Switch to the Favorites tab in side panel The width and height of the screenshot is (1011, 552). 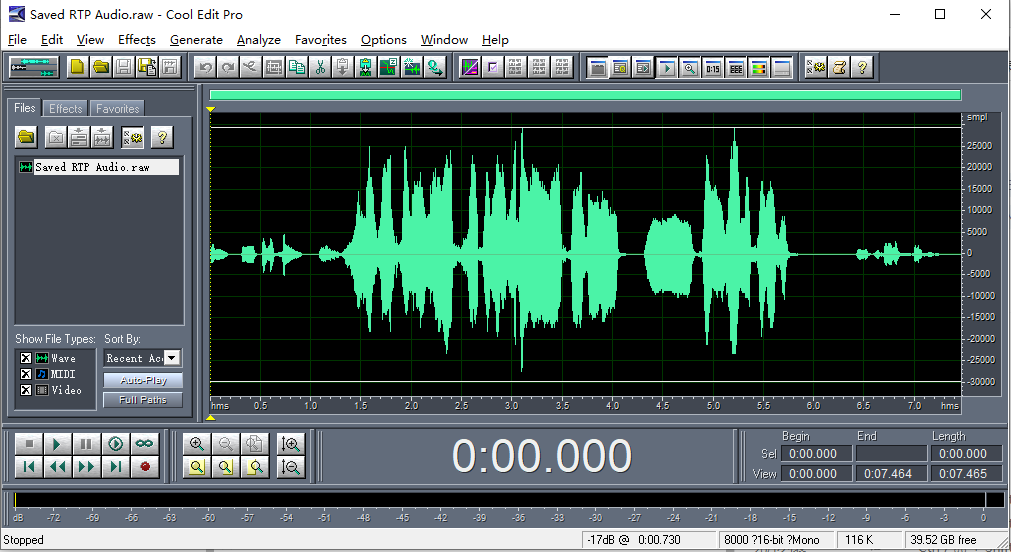(x=117, y=108)
